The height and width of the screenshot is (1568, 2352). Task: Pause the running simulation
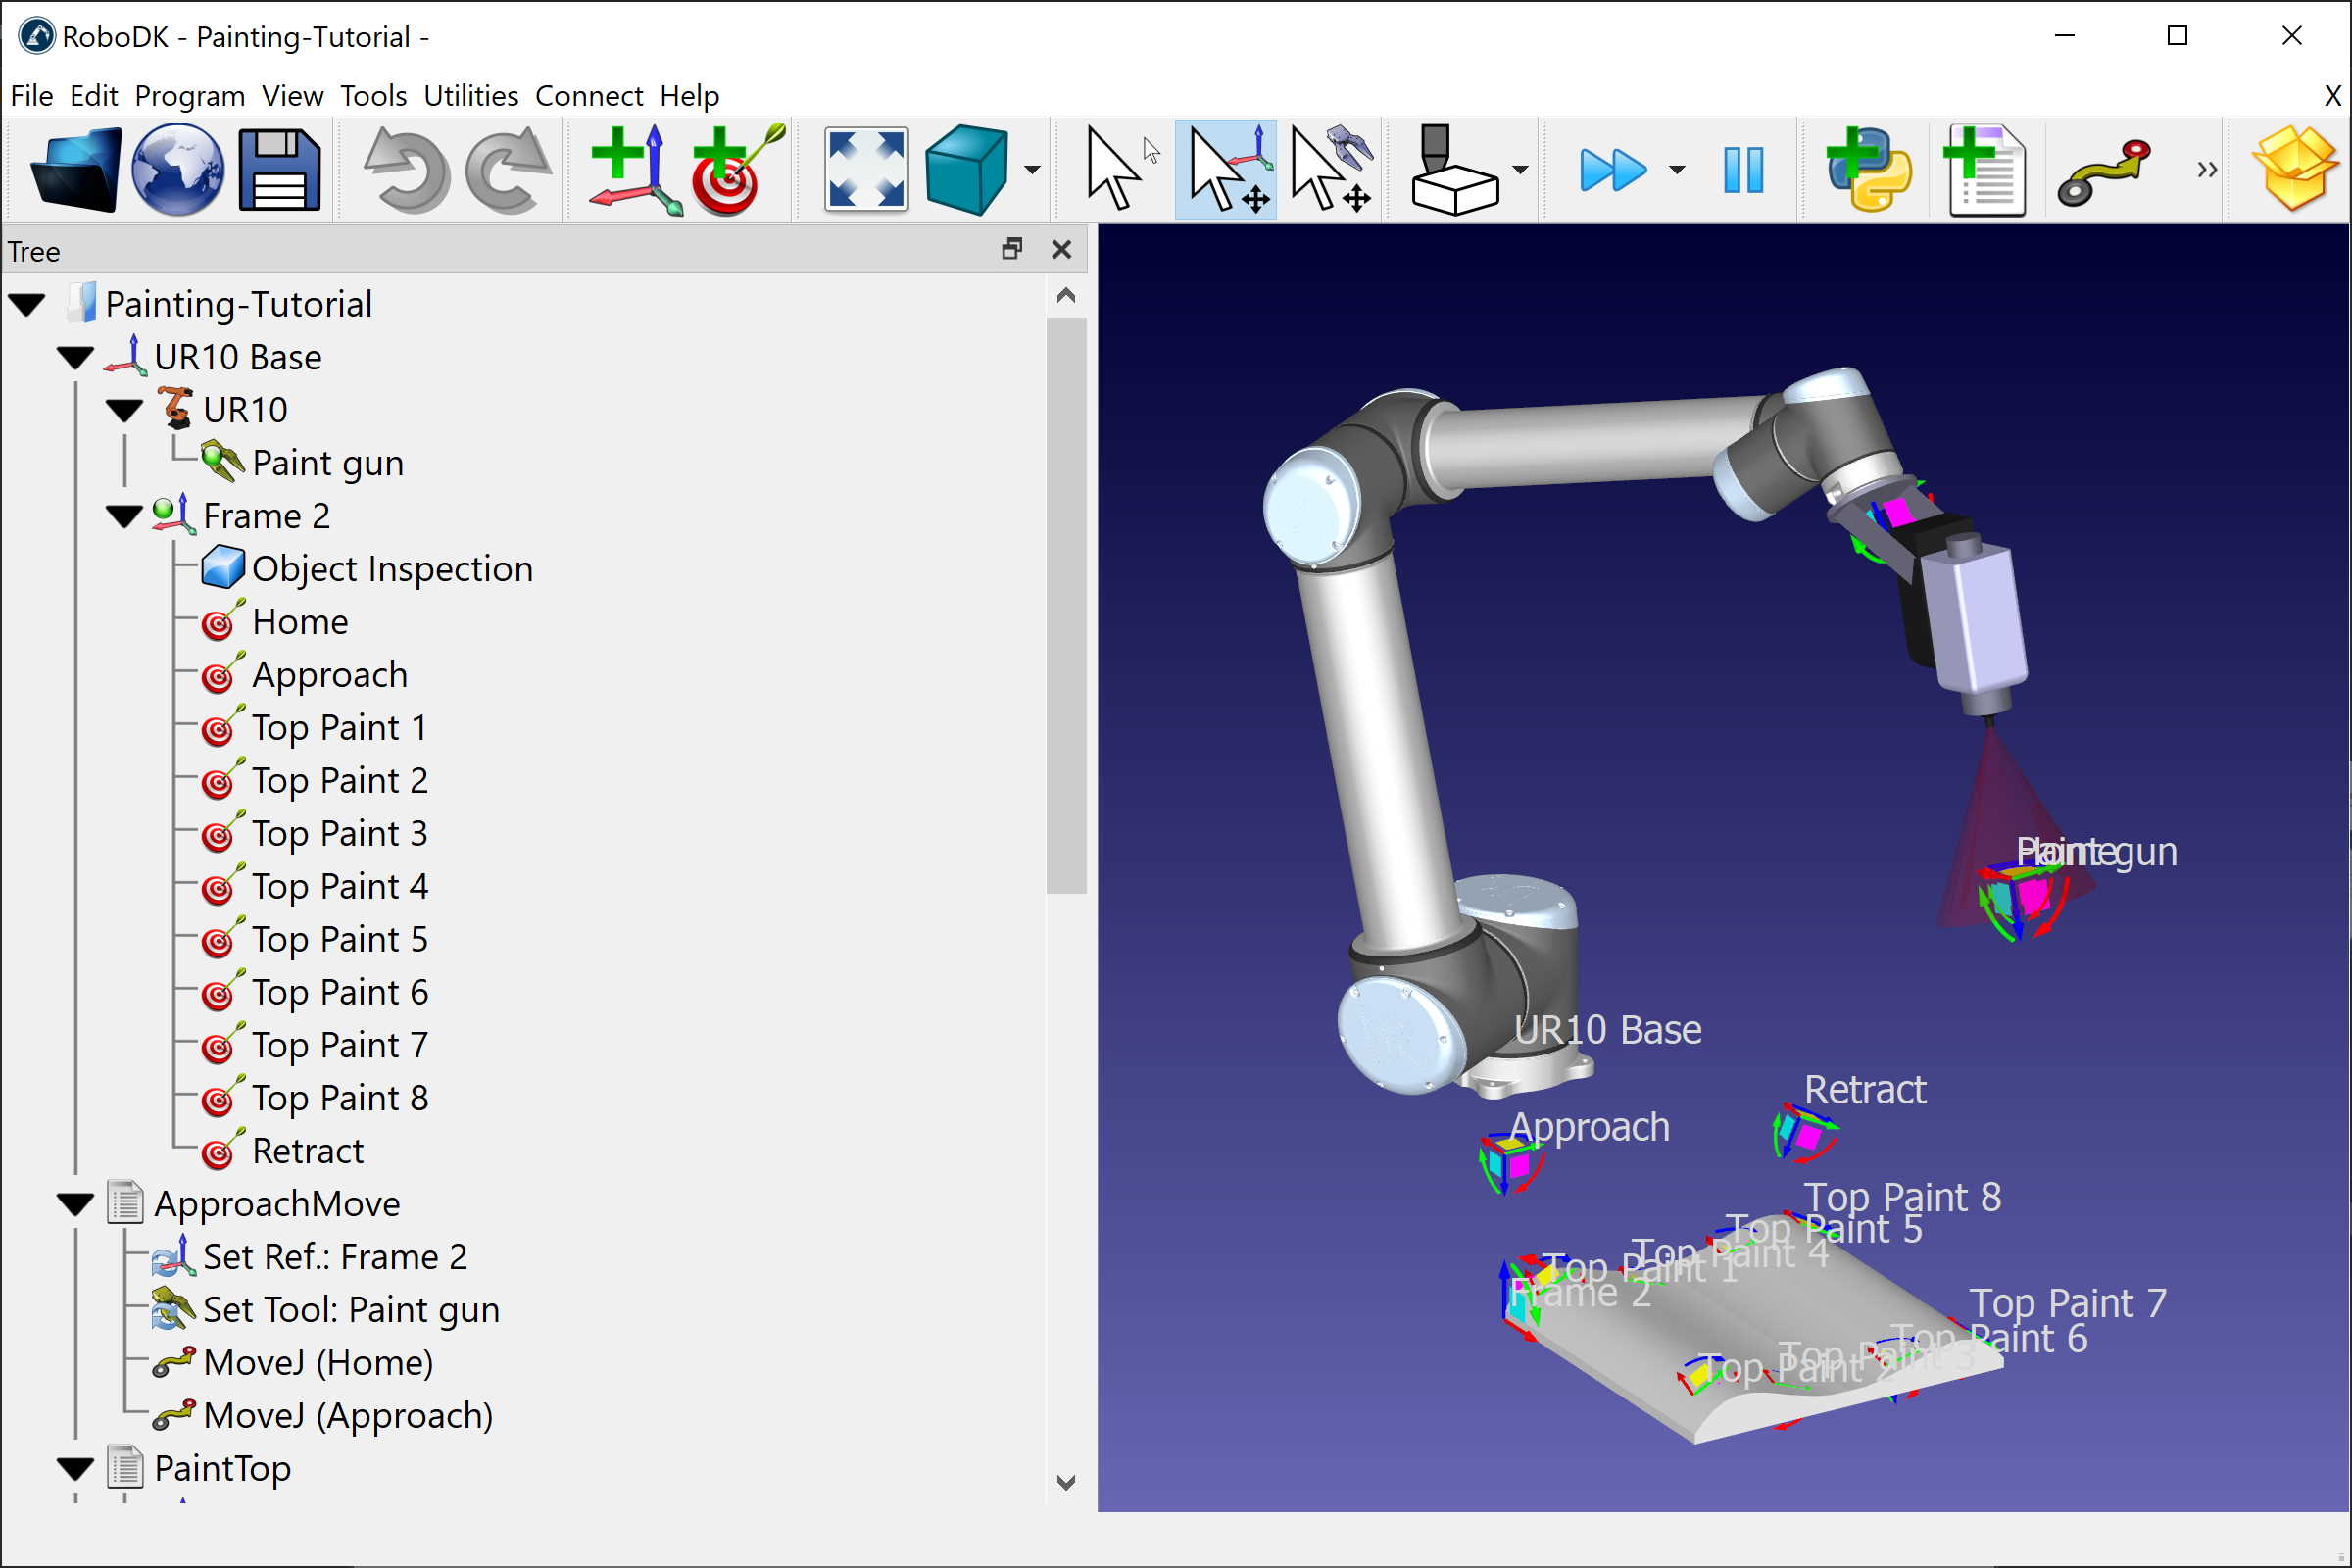pyautogui.click(x=1743, y=169)
